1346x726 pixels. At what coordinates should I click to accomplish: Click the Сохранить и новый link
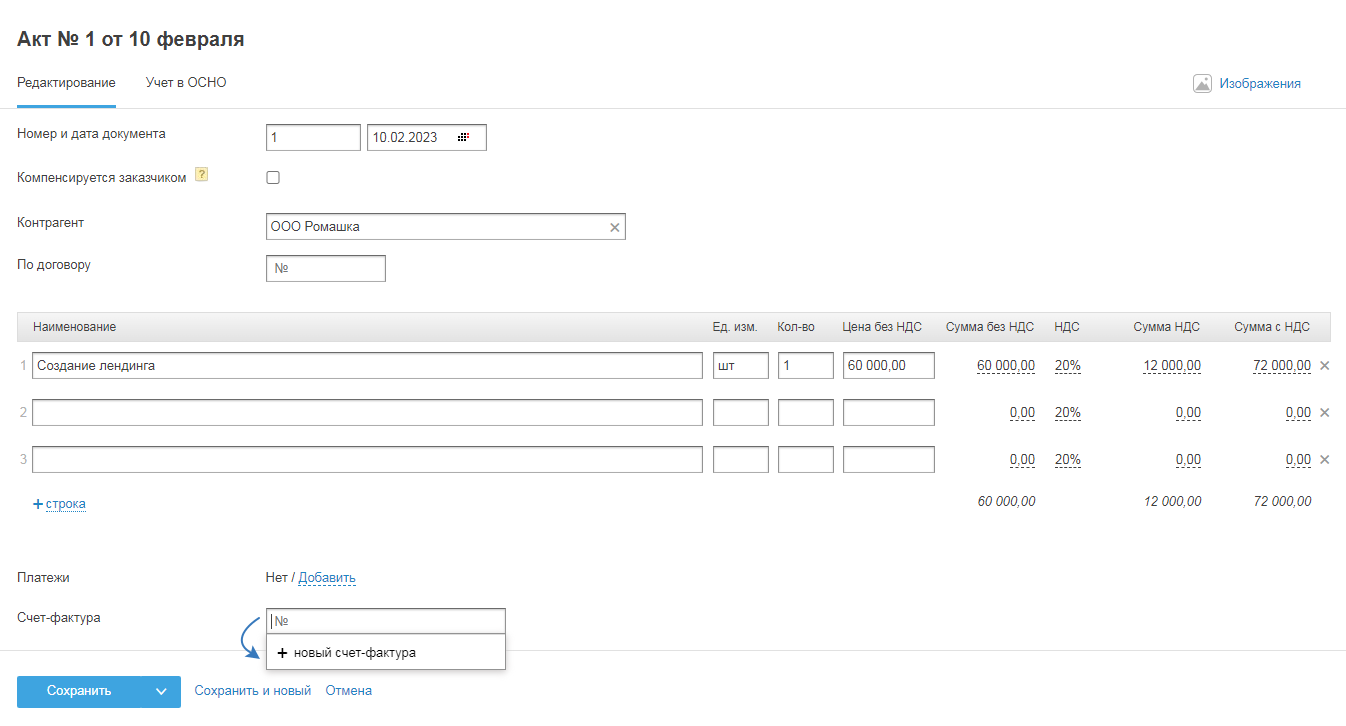tap(253, 691)
